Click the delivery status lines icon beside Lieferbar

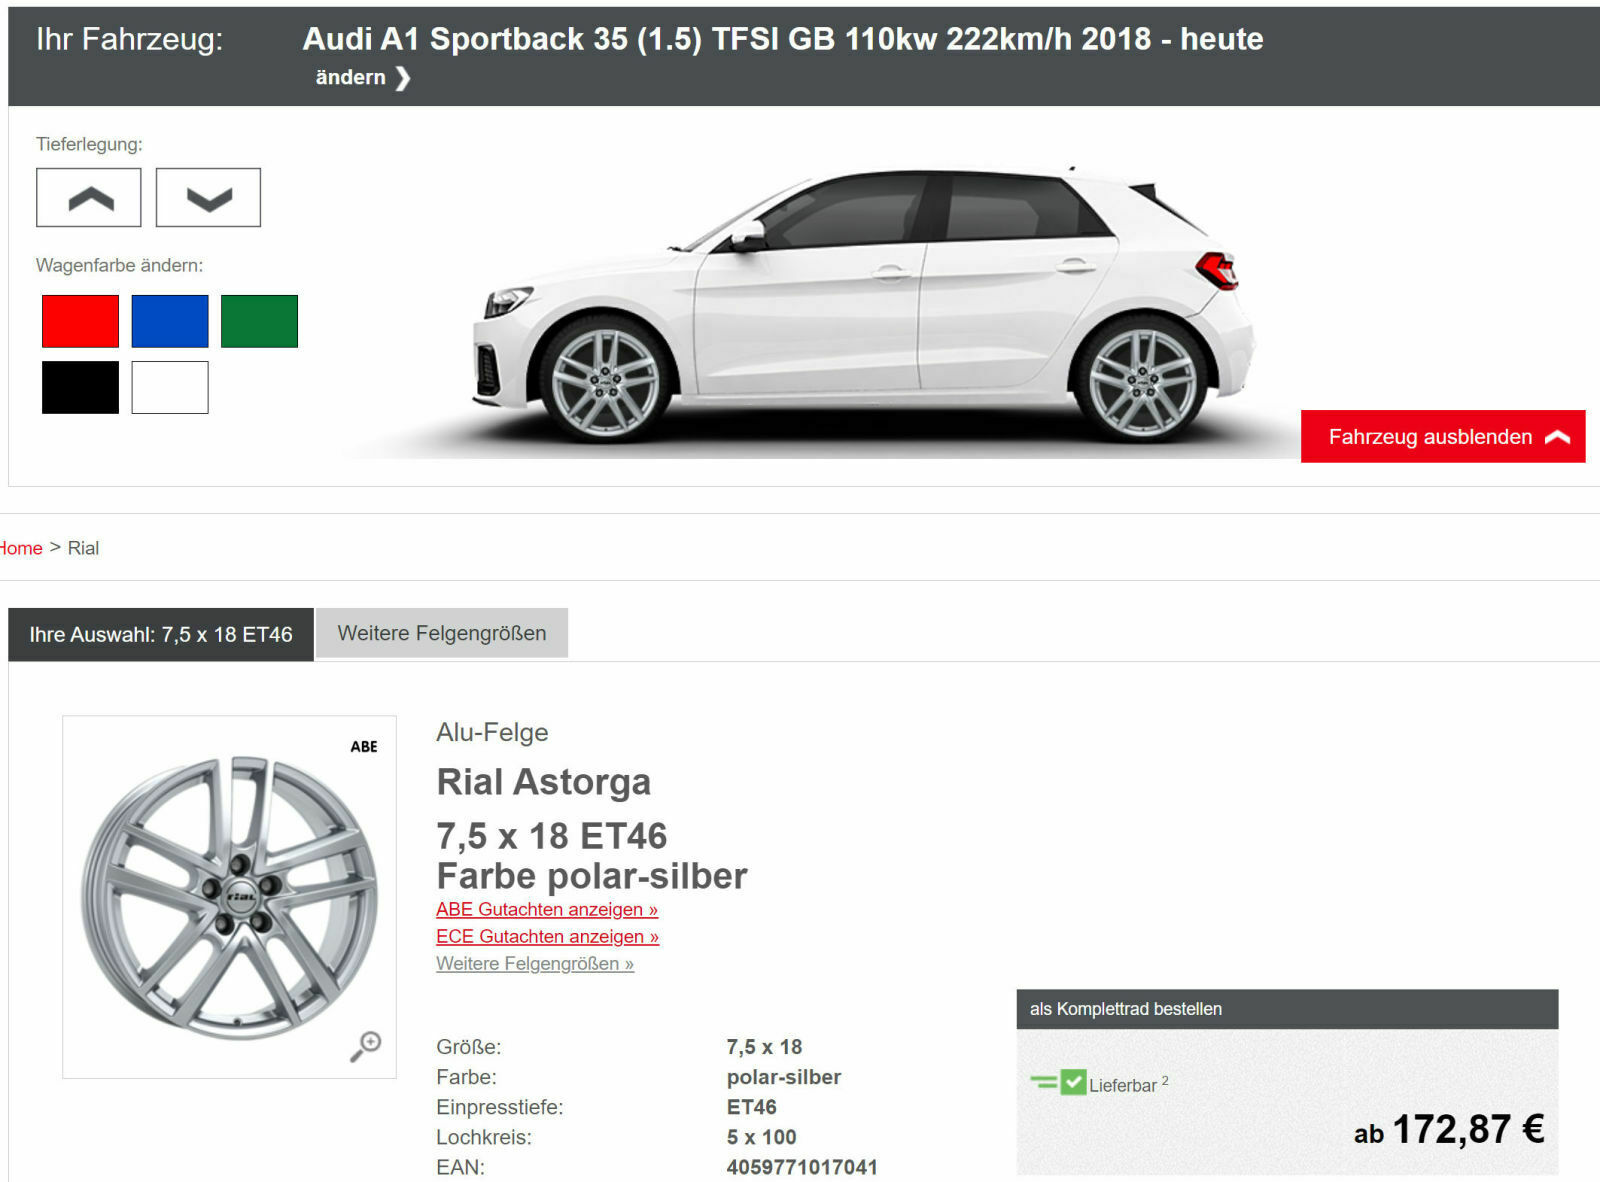pos(1043,1080)
